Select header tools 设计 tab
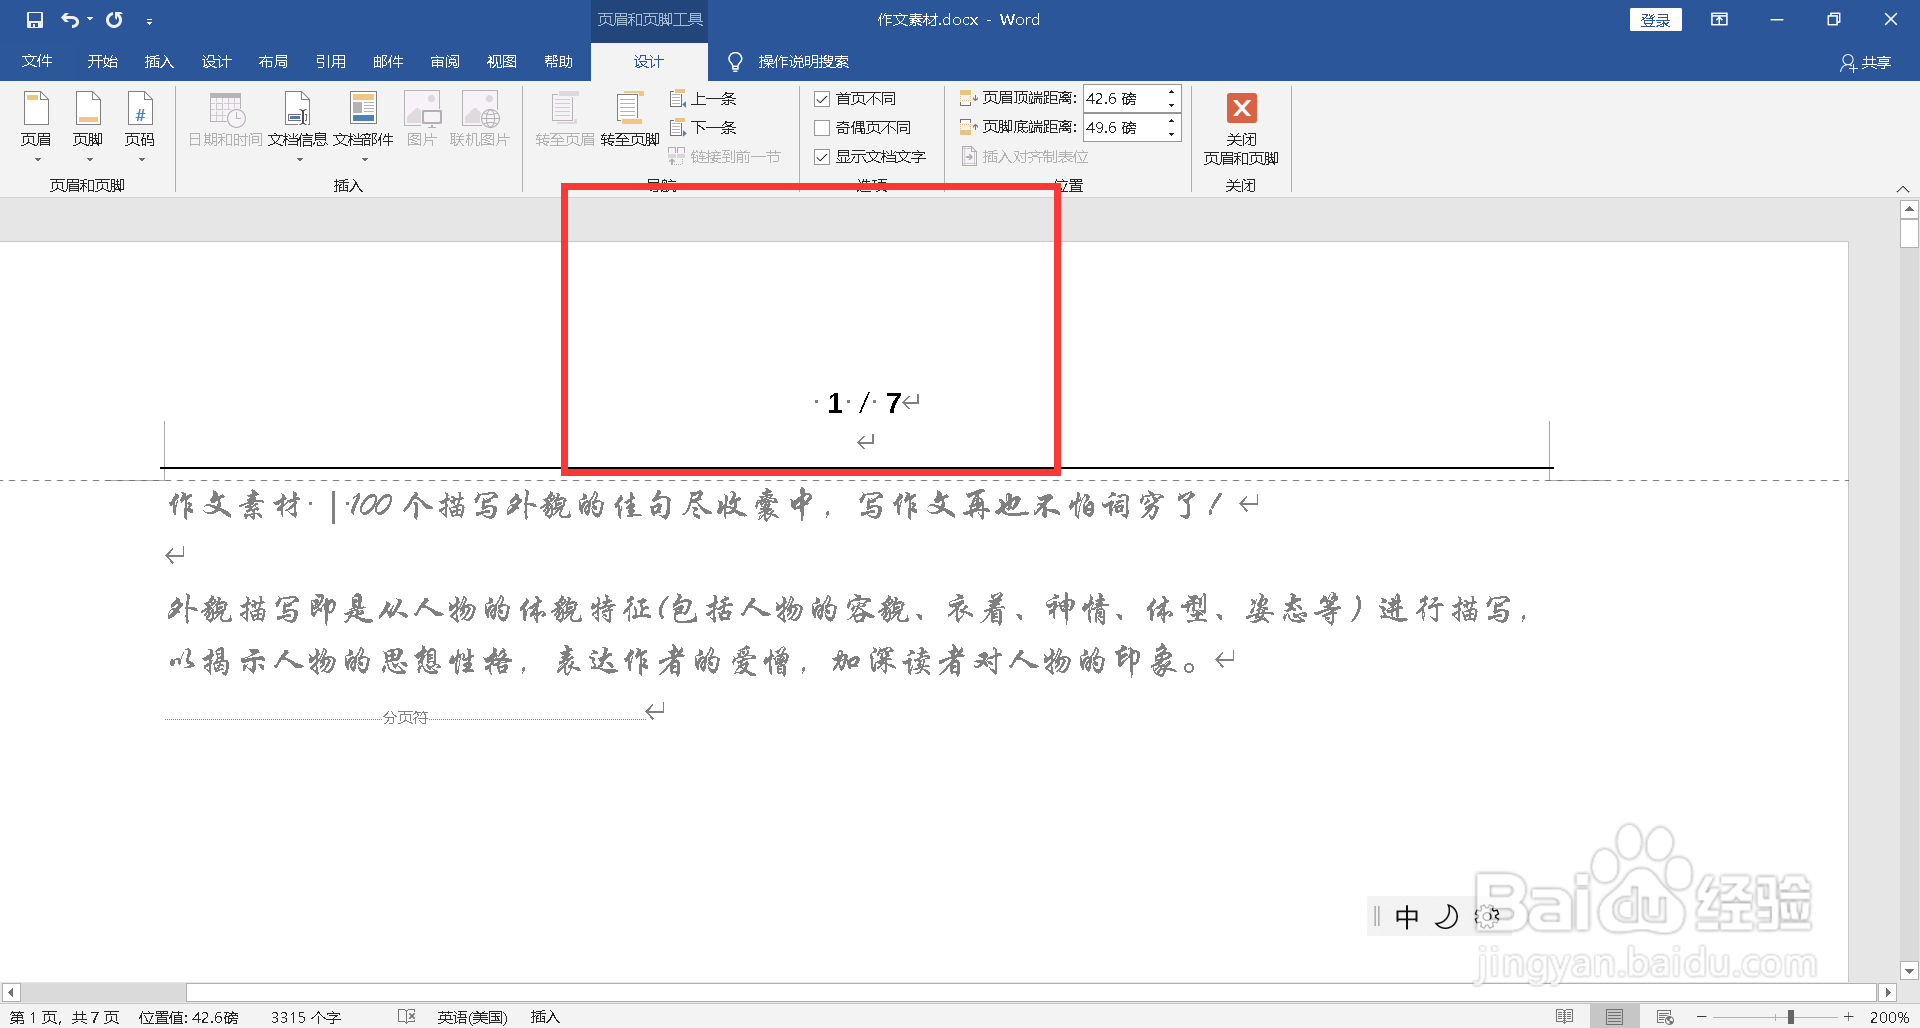Screen dimensions: 1920x1028 (649, 62)
